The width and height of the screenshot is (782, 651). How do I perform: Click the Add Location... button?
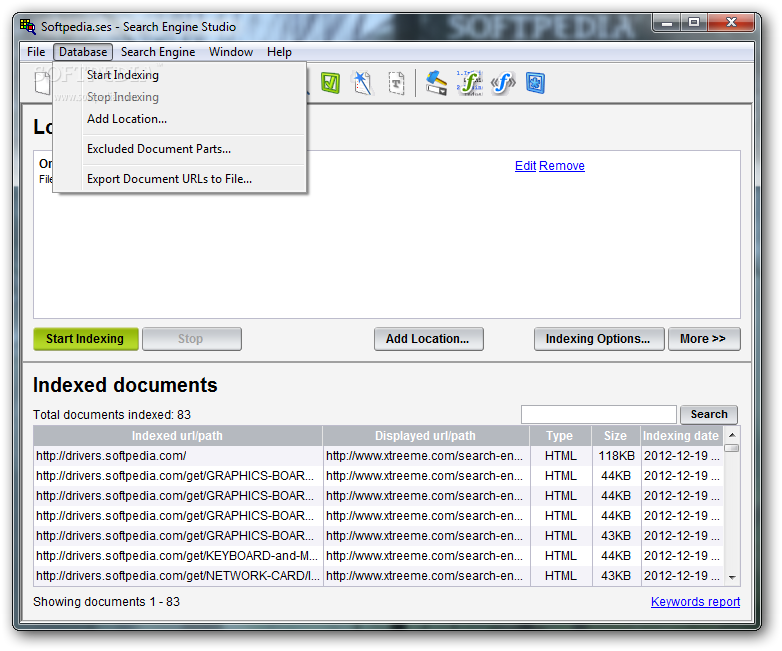pyautogui.click(x=428, y=339)
